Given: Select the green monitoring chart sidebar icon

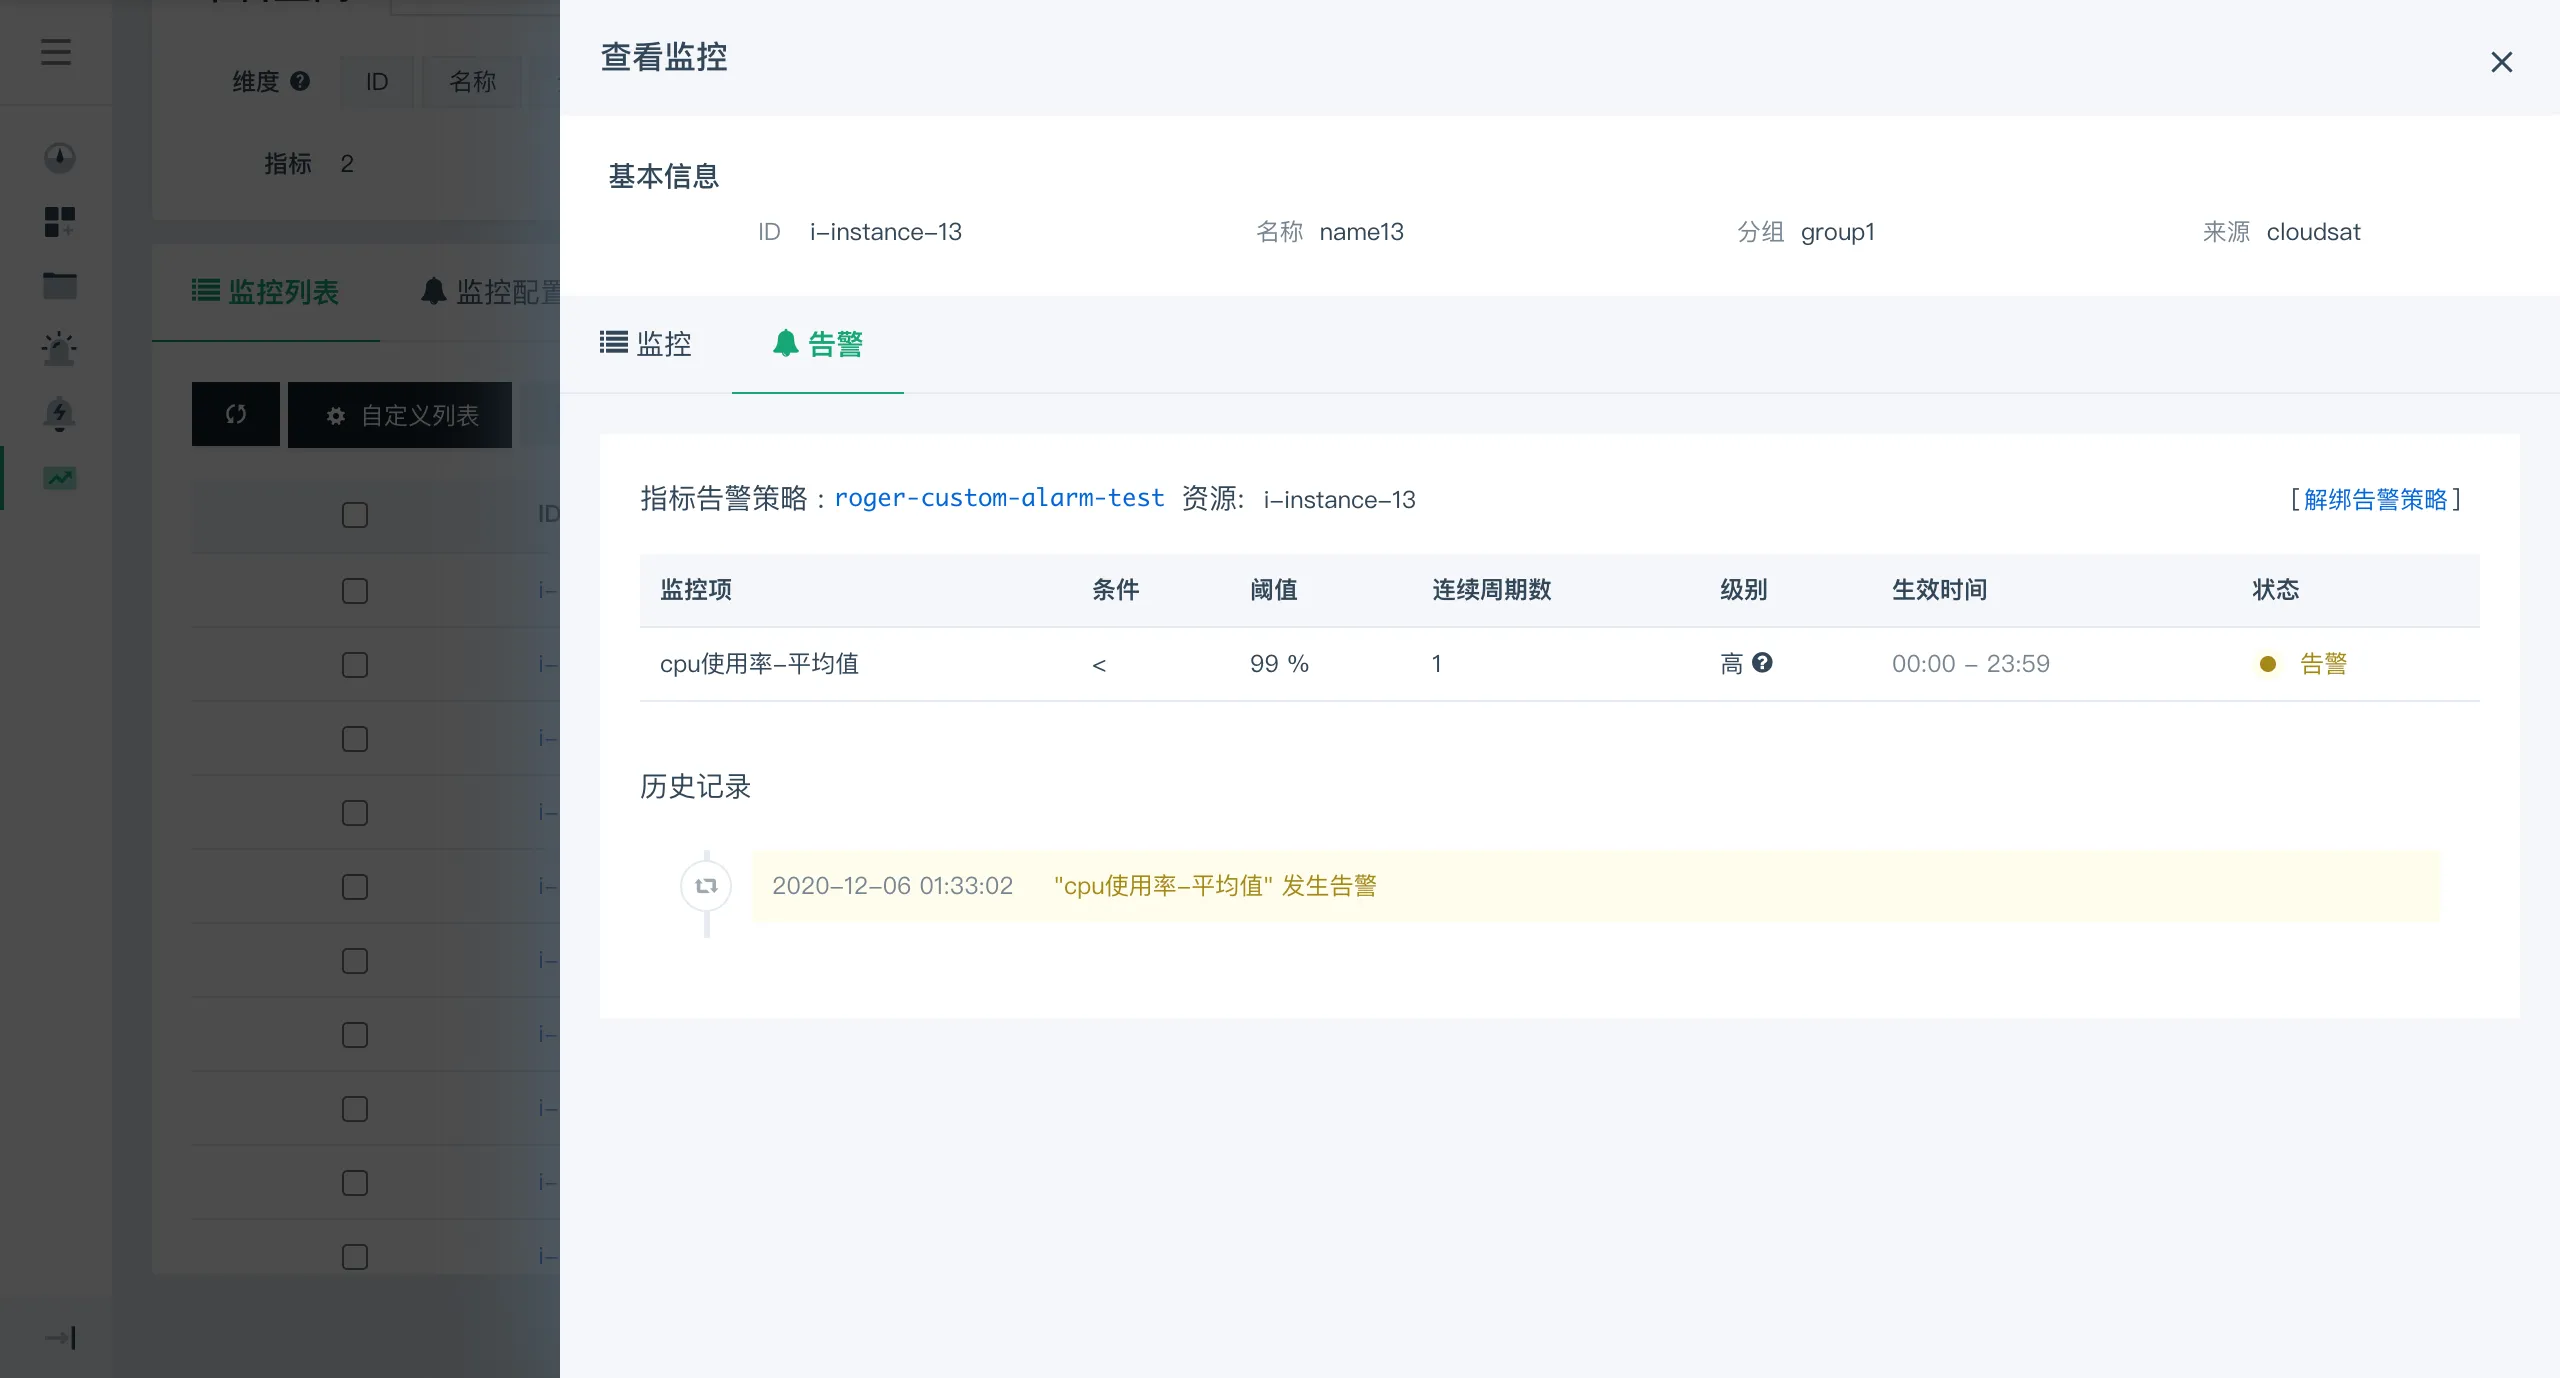Looking at the screenshot, I should tap(59, 478).
